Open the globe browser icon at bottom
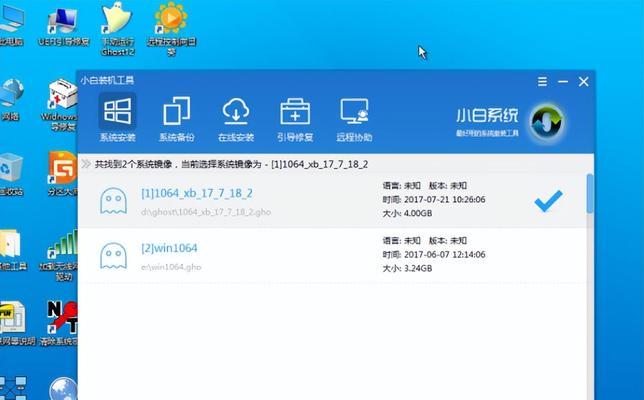644x400 pixels. [62, 389]
